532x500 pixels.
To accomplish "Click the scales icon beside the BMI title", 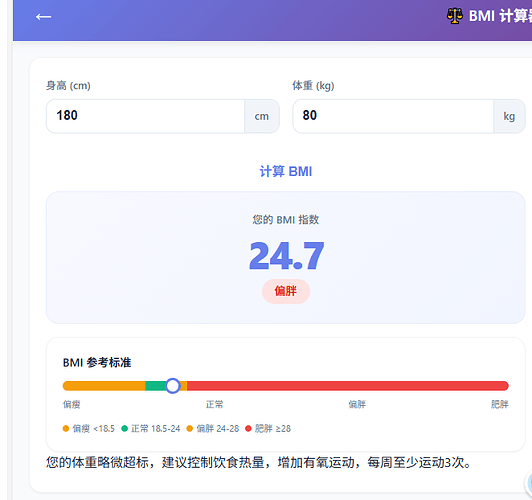I will pyautogui.click(x=455, y=16).
